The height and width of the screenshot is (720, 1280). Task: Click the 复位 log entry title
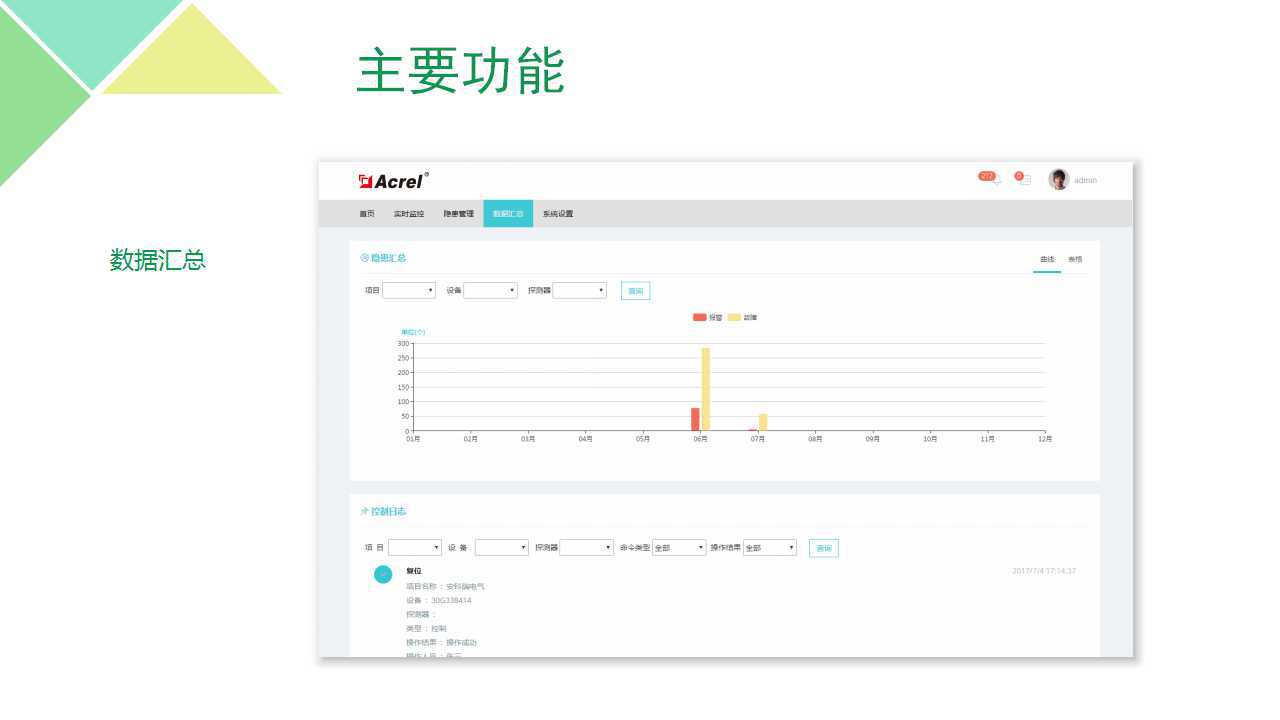coord(414,571)
